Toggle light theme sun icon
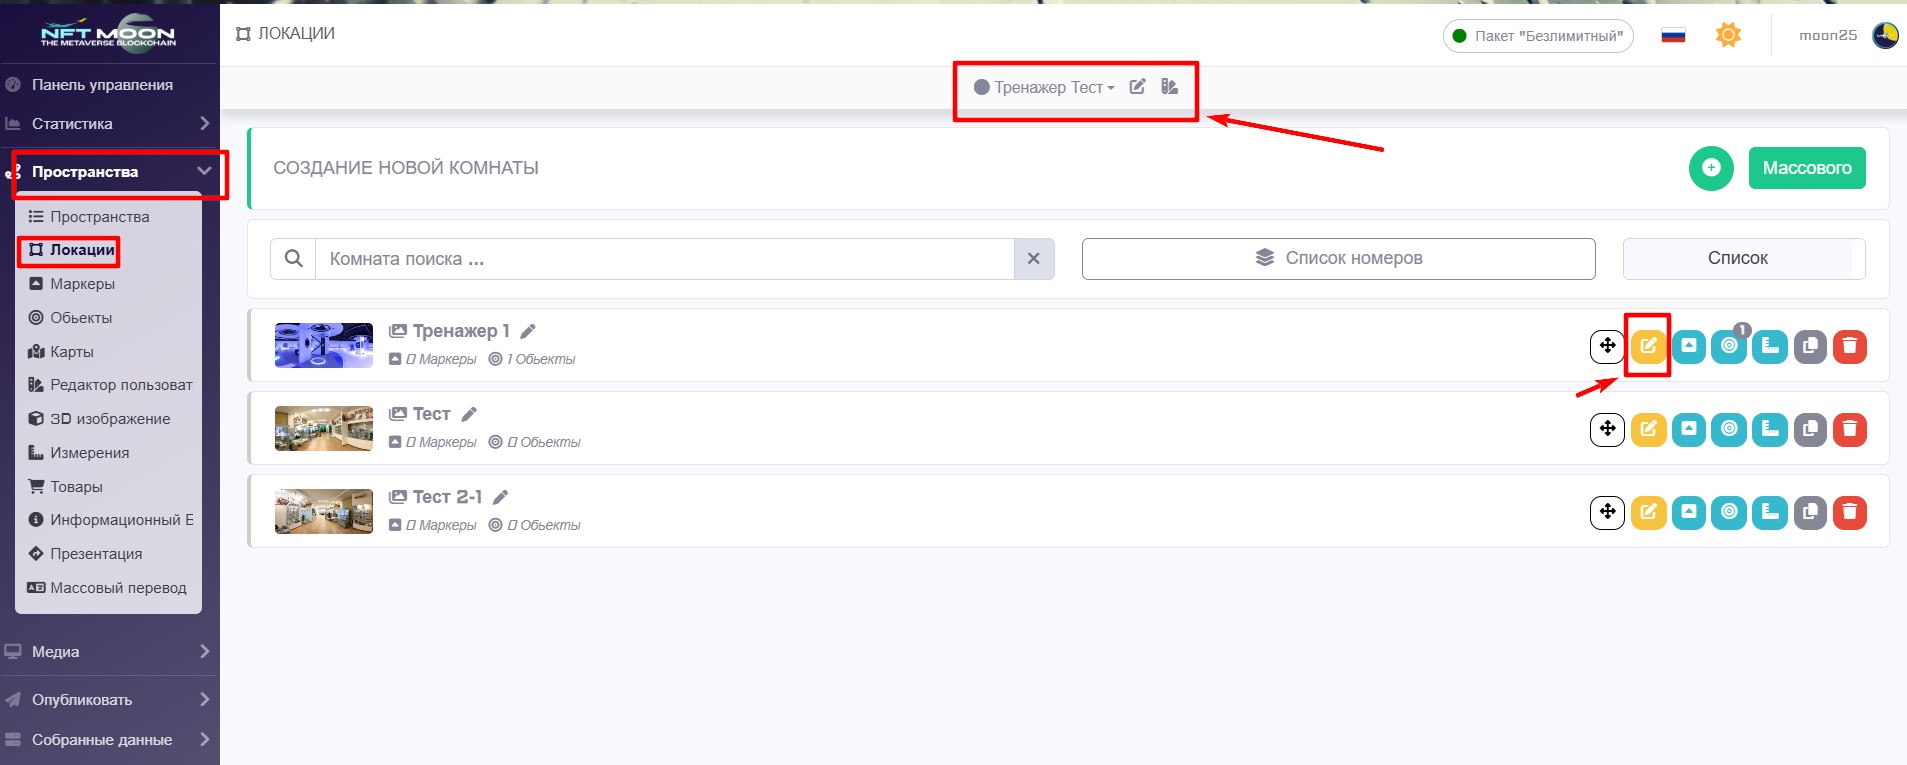The width and height of the screenshot is (1907, 765). [1728, 35]
